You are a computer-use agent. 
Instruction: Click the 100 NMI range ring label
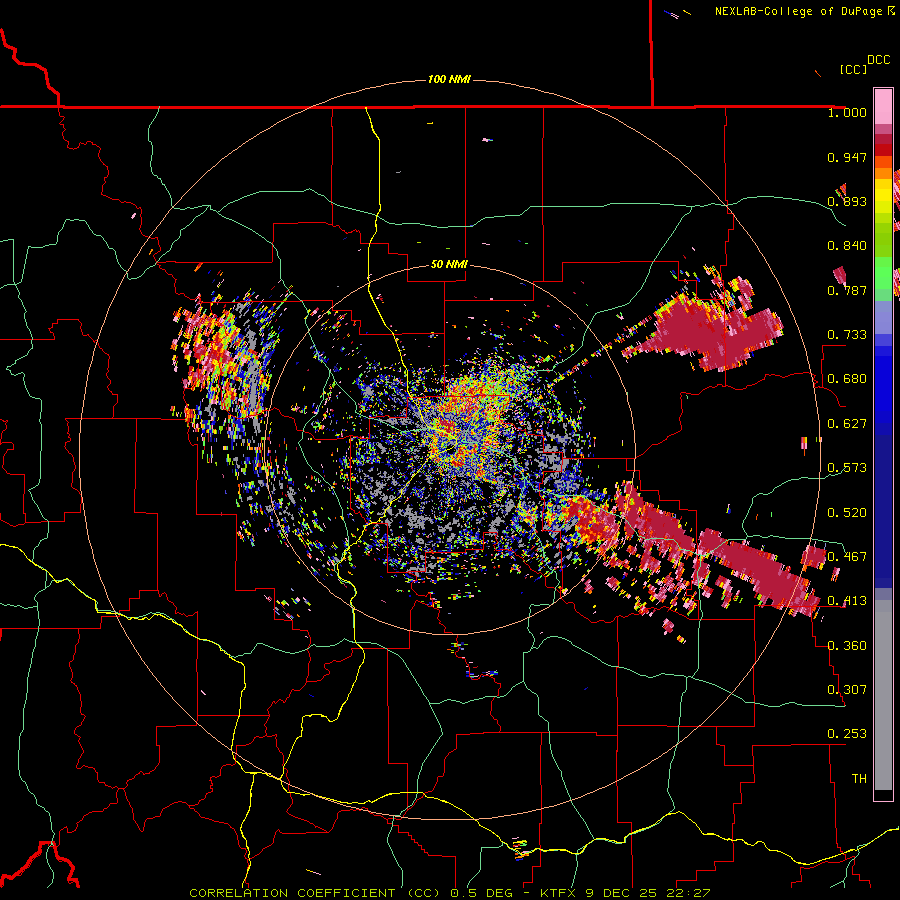click(449, 79)
